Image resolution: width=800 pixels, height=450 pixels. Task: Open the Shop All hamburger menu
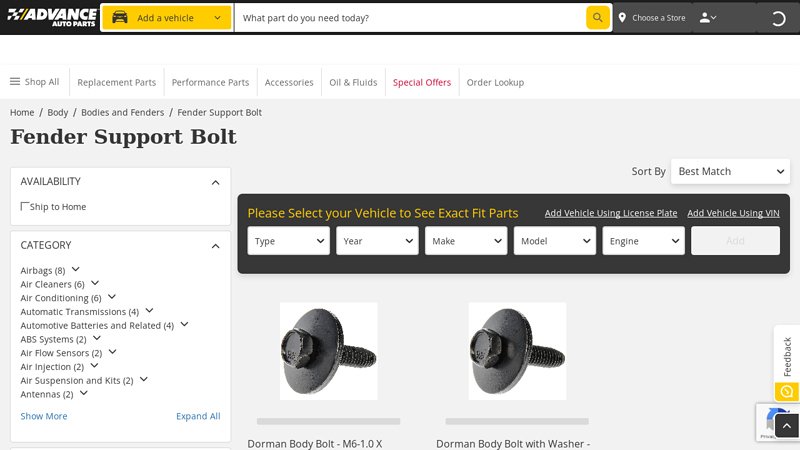[34, 82]
